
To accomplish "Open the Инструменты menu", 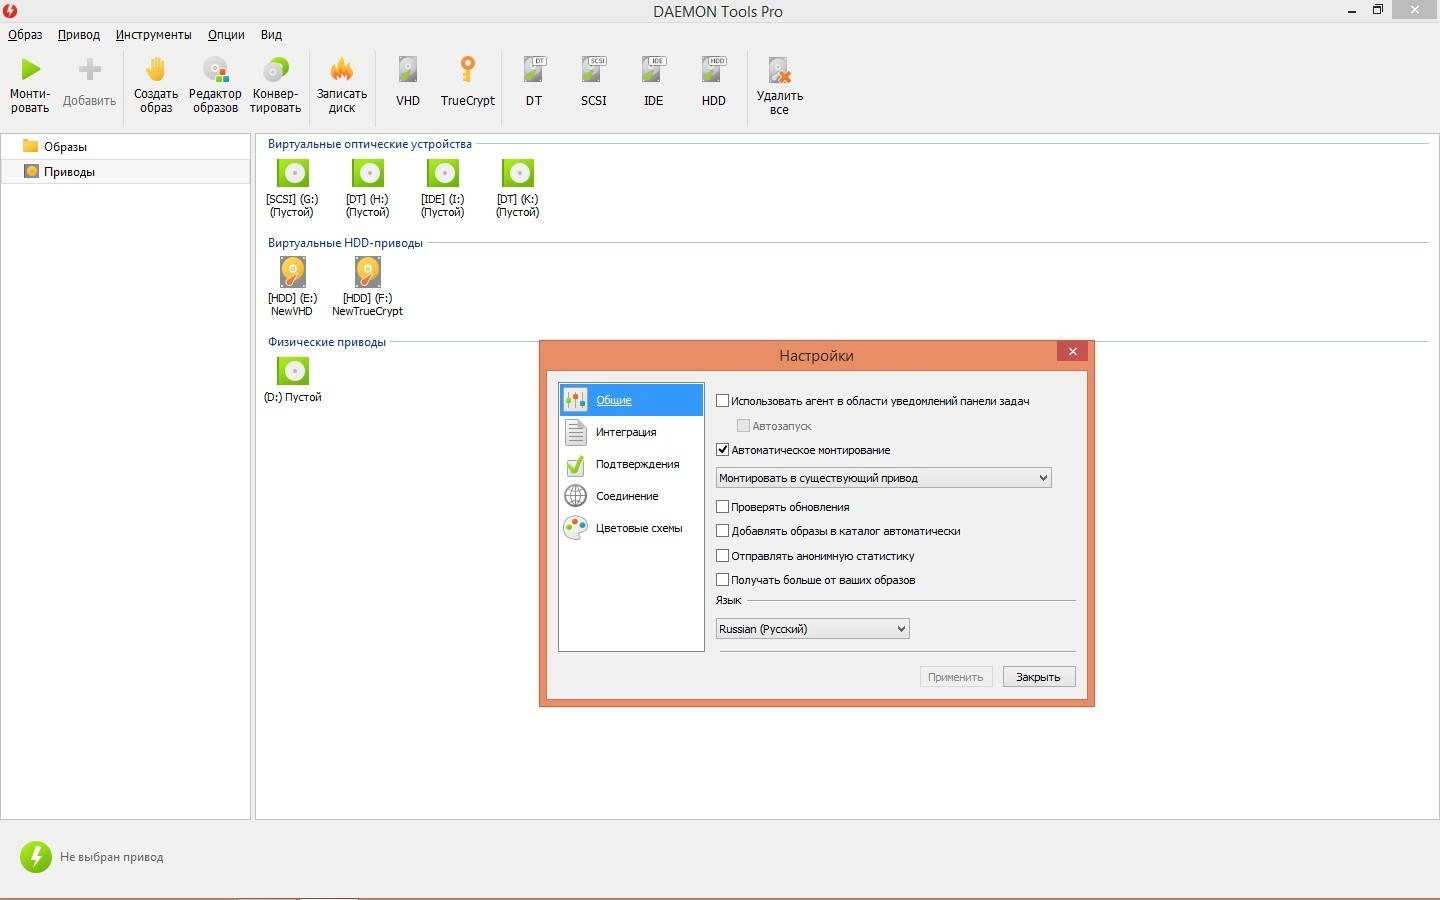I will click(x=153, y=34).
